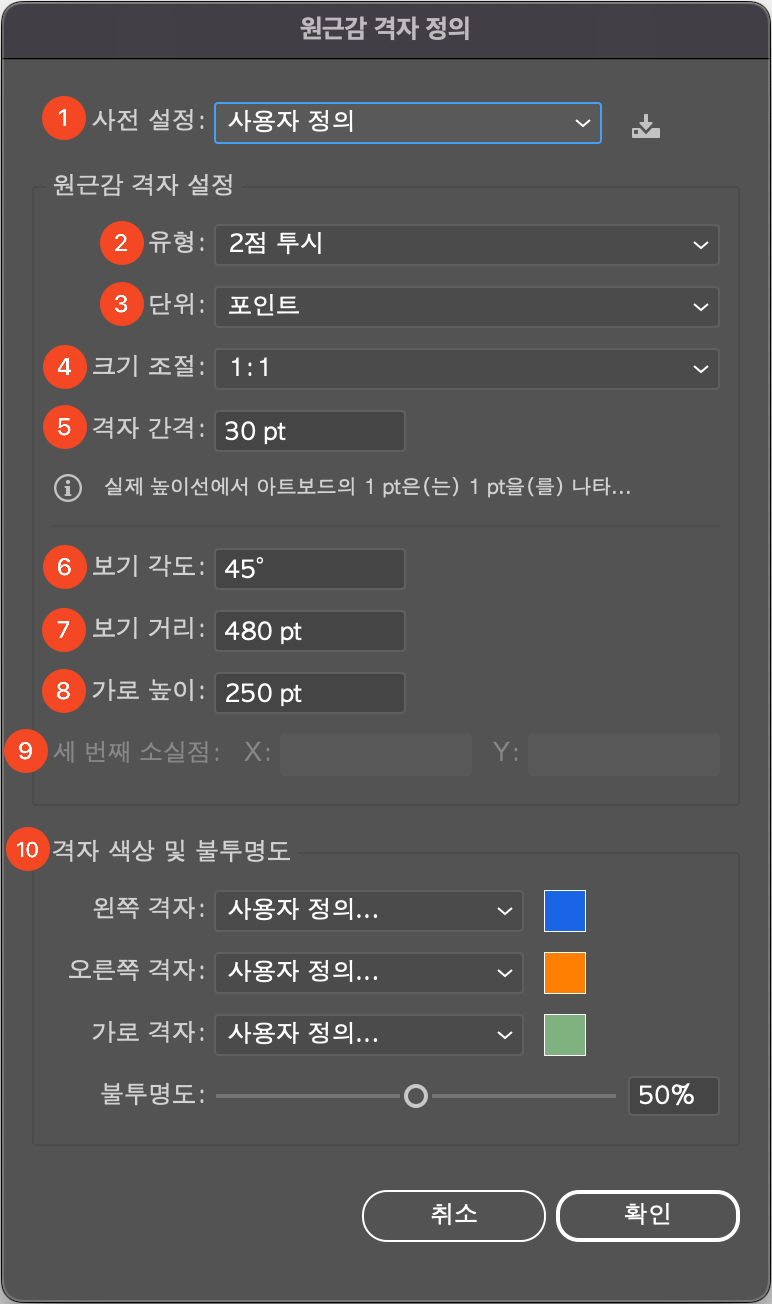
Task: Open the 사전 설정 preset dropdown
Action: tap(407, 122)
